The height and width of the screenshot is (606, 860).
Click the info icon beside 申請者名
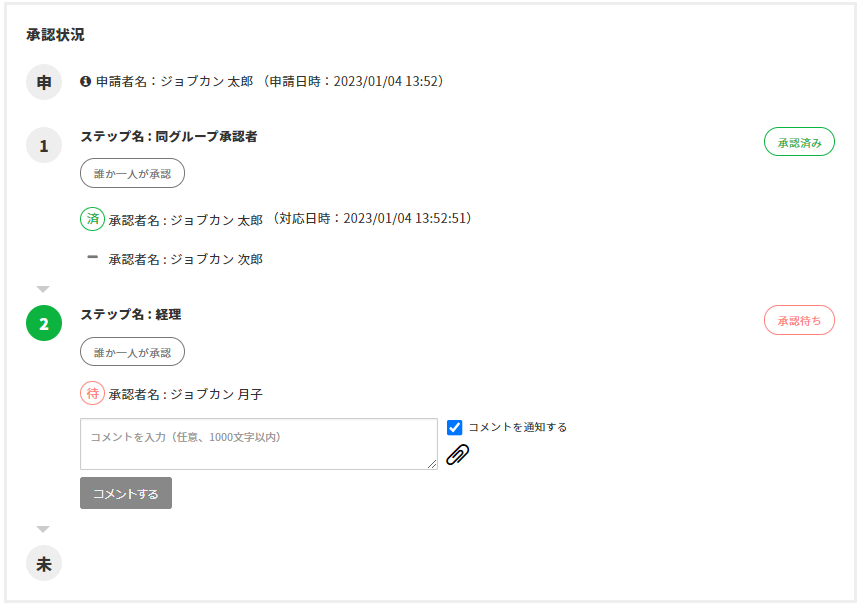tap(86, 81)
